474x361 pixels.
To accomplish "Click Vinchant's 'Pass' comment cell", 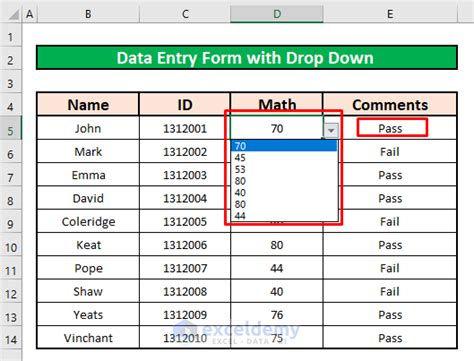I will coord(390,338).
